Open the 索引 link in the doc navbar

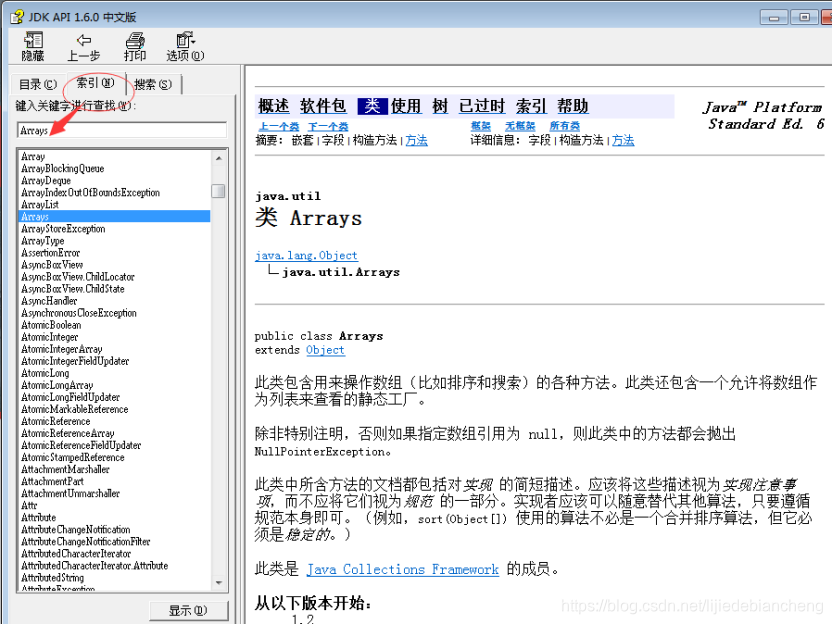click(x=531, y=106)
